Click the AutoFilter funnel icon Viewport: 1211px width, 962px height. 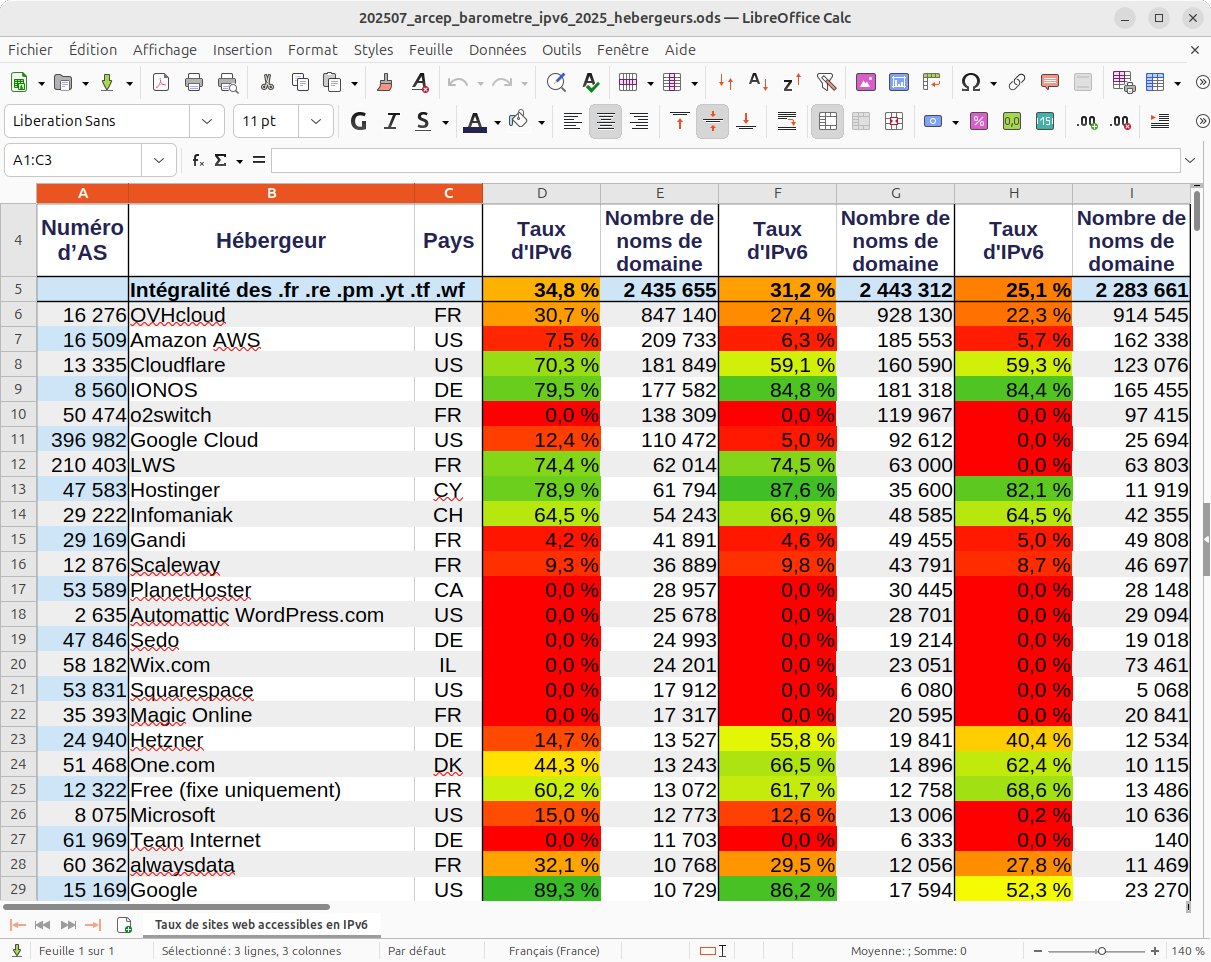click(826, 83)
